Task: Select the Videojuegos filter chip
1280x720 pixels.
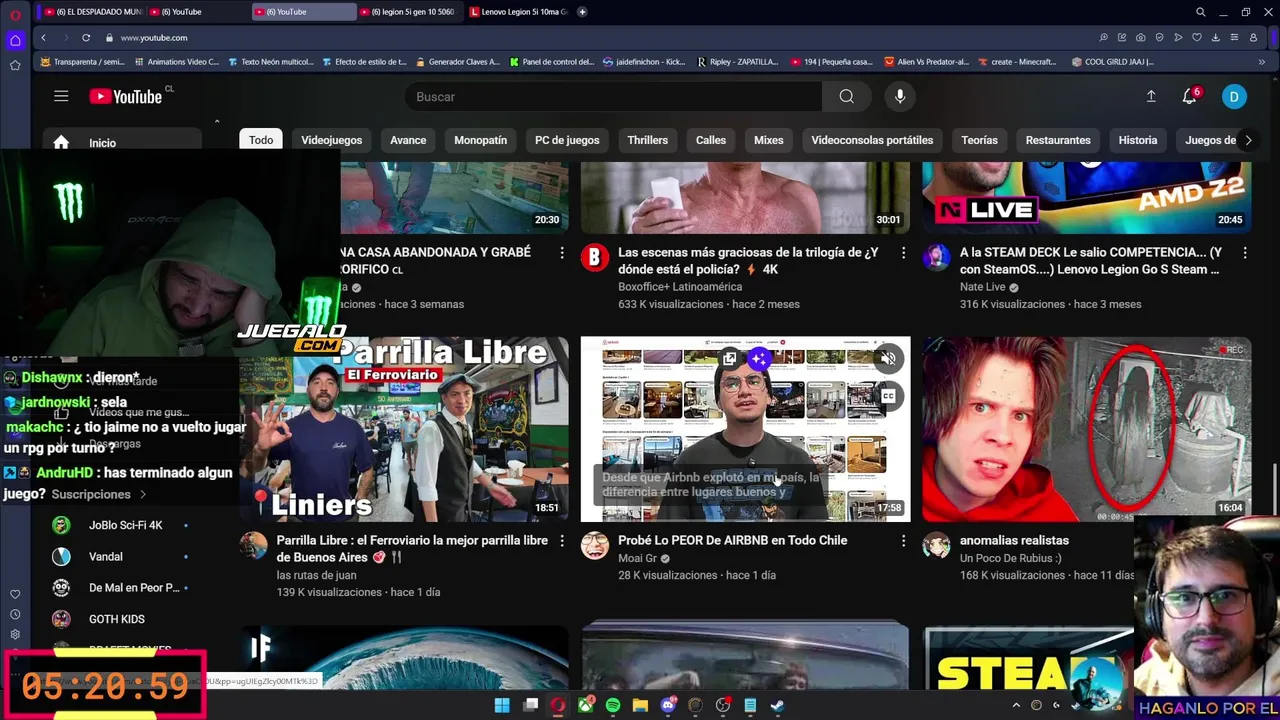Action: click(332, 140)
